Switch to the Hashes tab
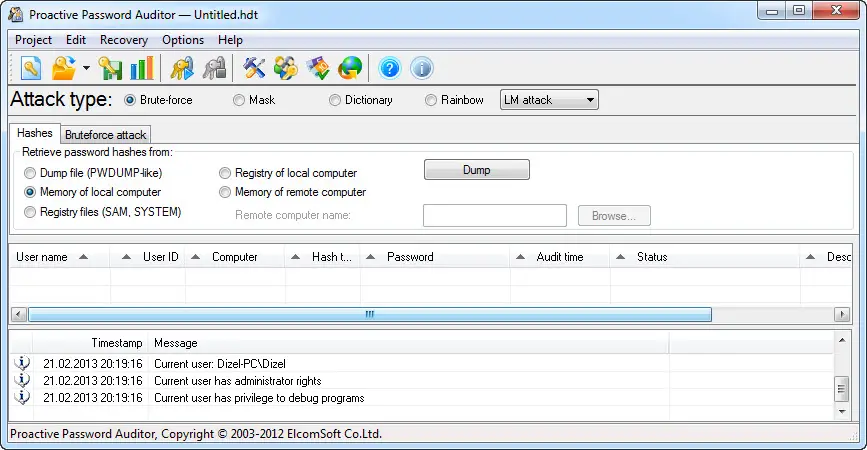Screen dimensions: 867x450 (35, 133)
